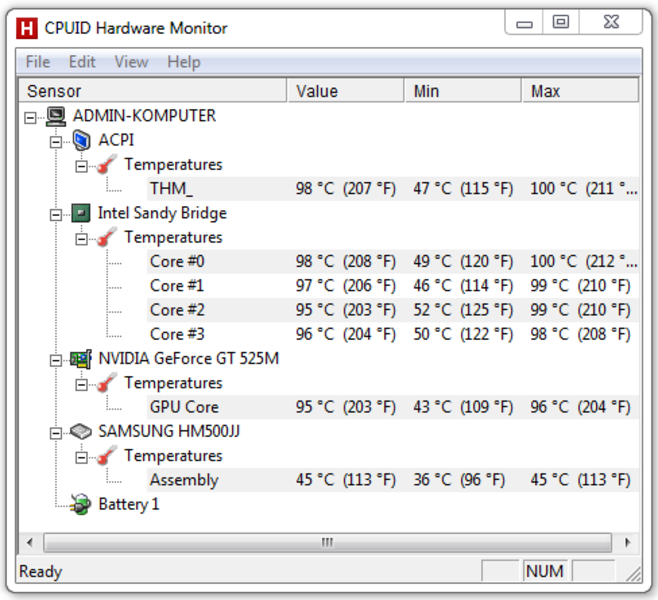Select the ACPI label

click(116, 140)
